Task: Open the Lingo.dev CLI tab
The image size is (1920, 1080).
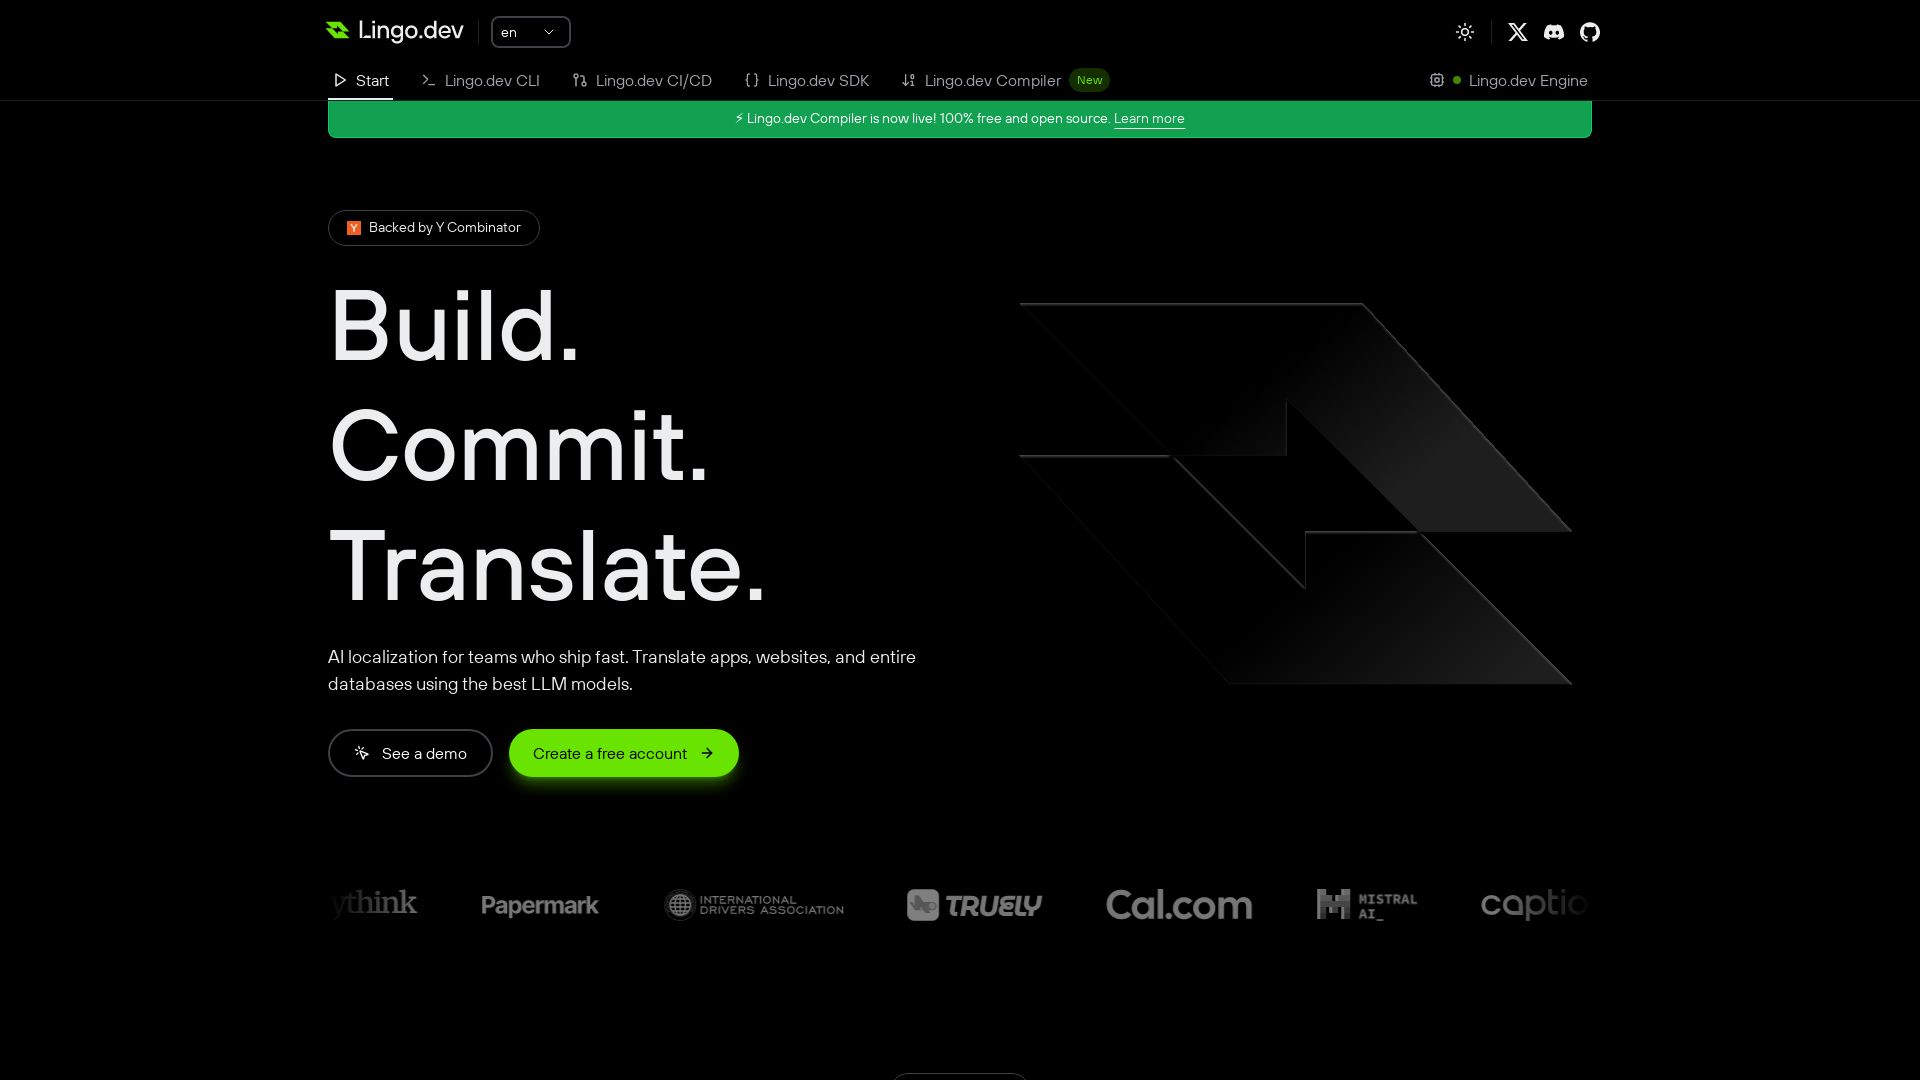Action: point(481,80)
